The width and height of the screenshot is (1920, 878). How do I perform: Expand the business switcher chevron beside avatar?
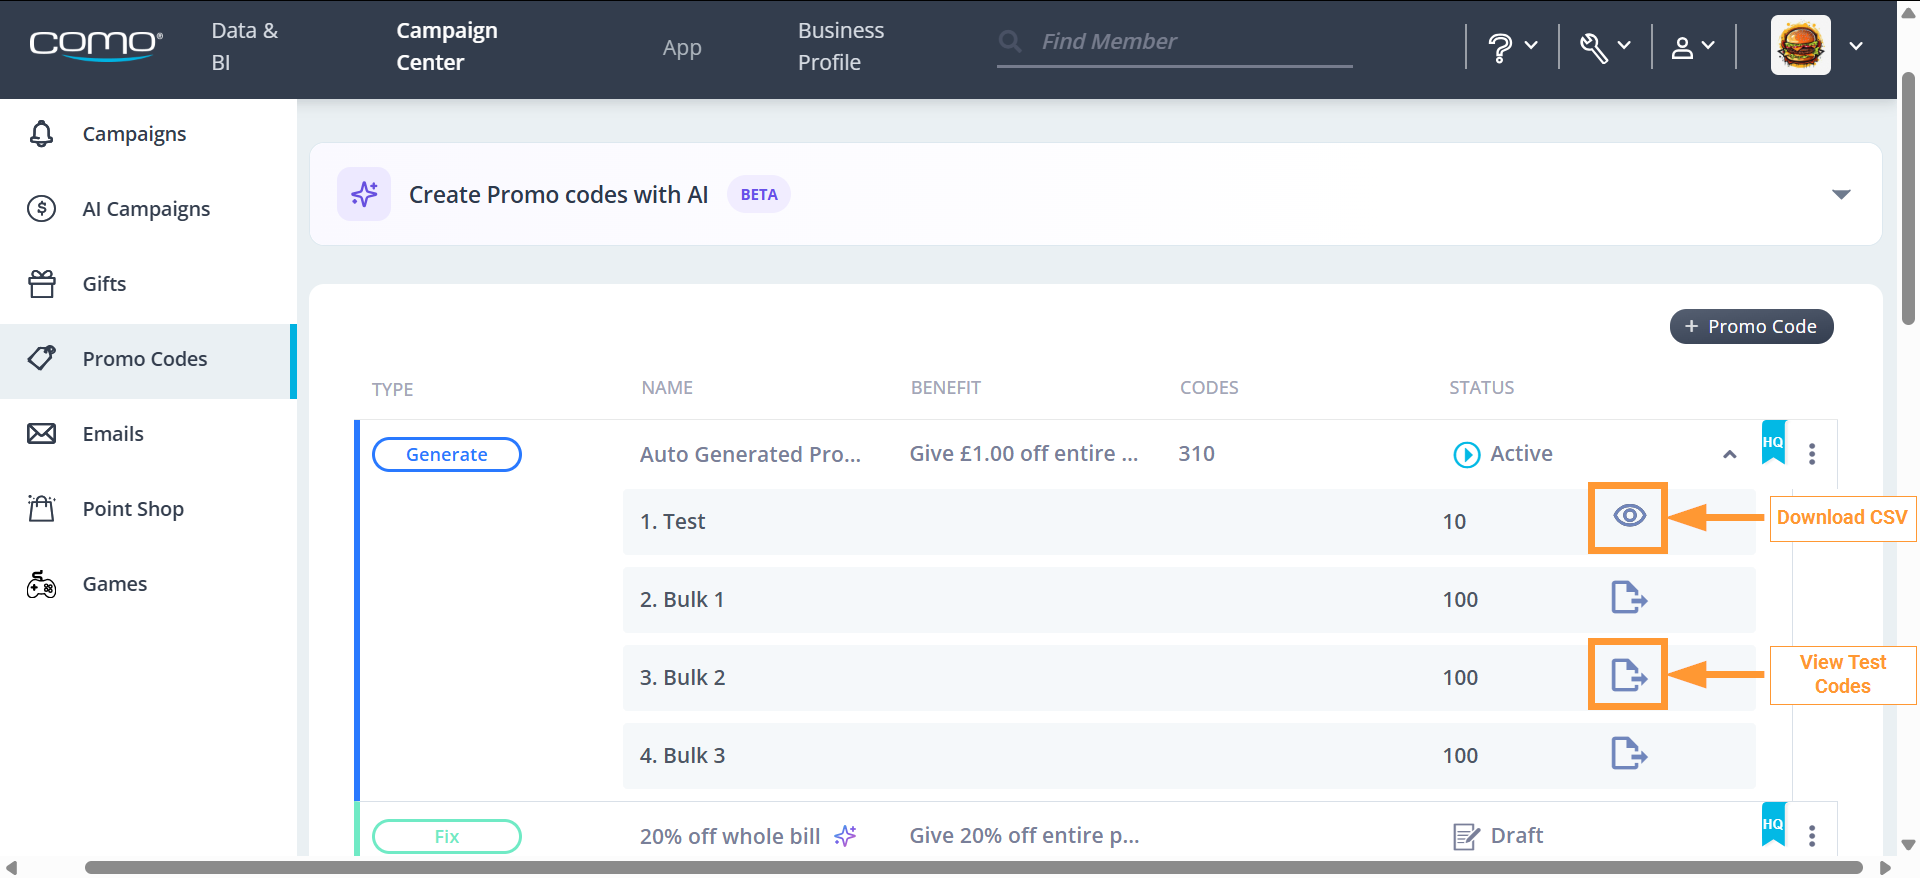tap(1856, 46)
